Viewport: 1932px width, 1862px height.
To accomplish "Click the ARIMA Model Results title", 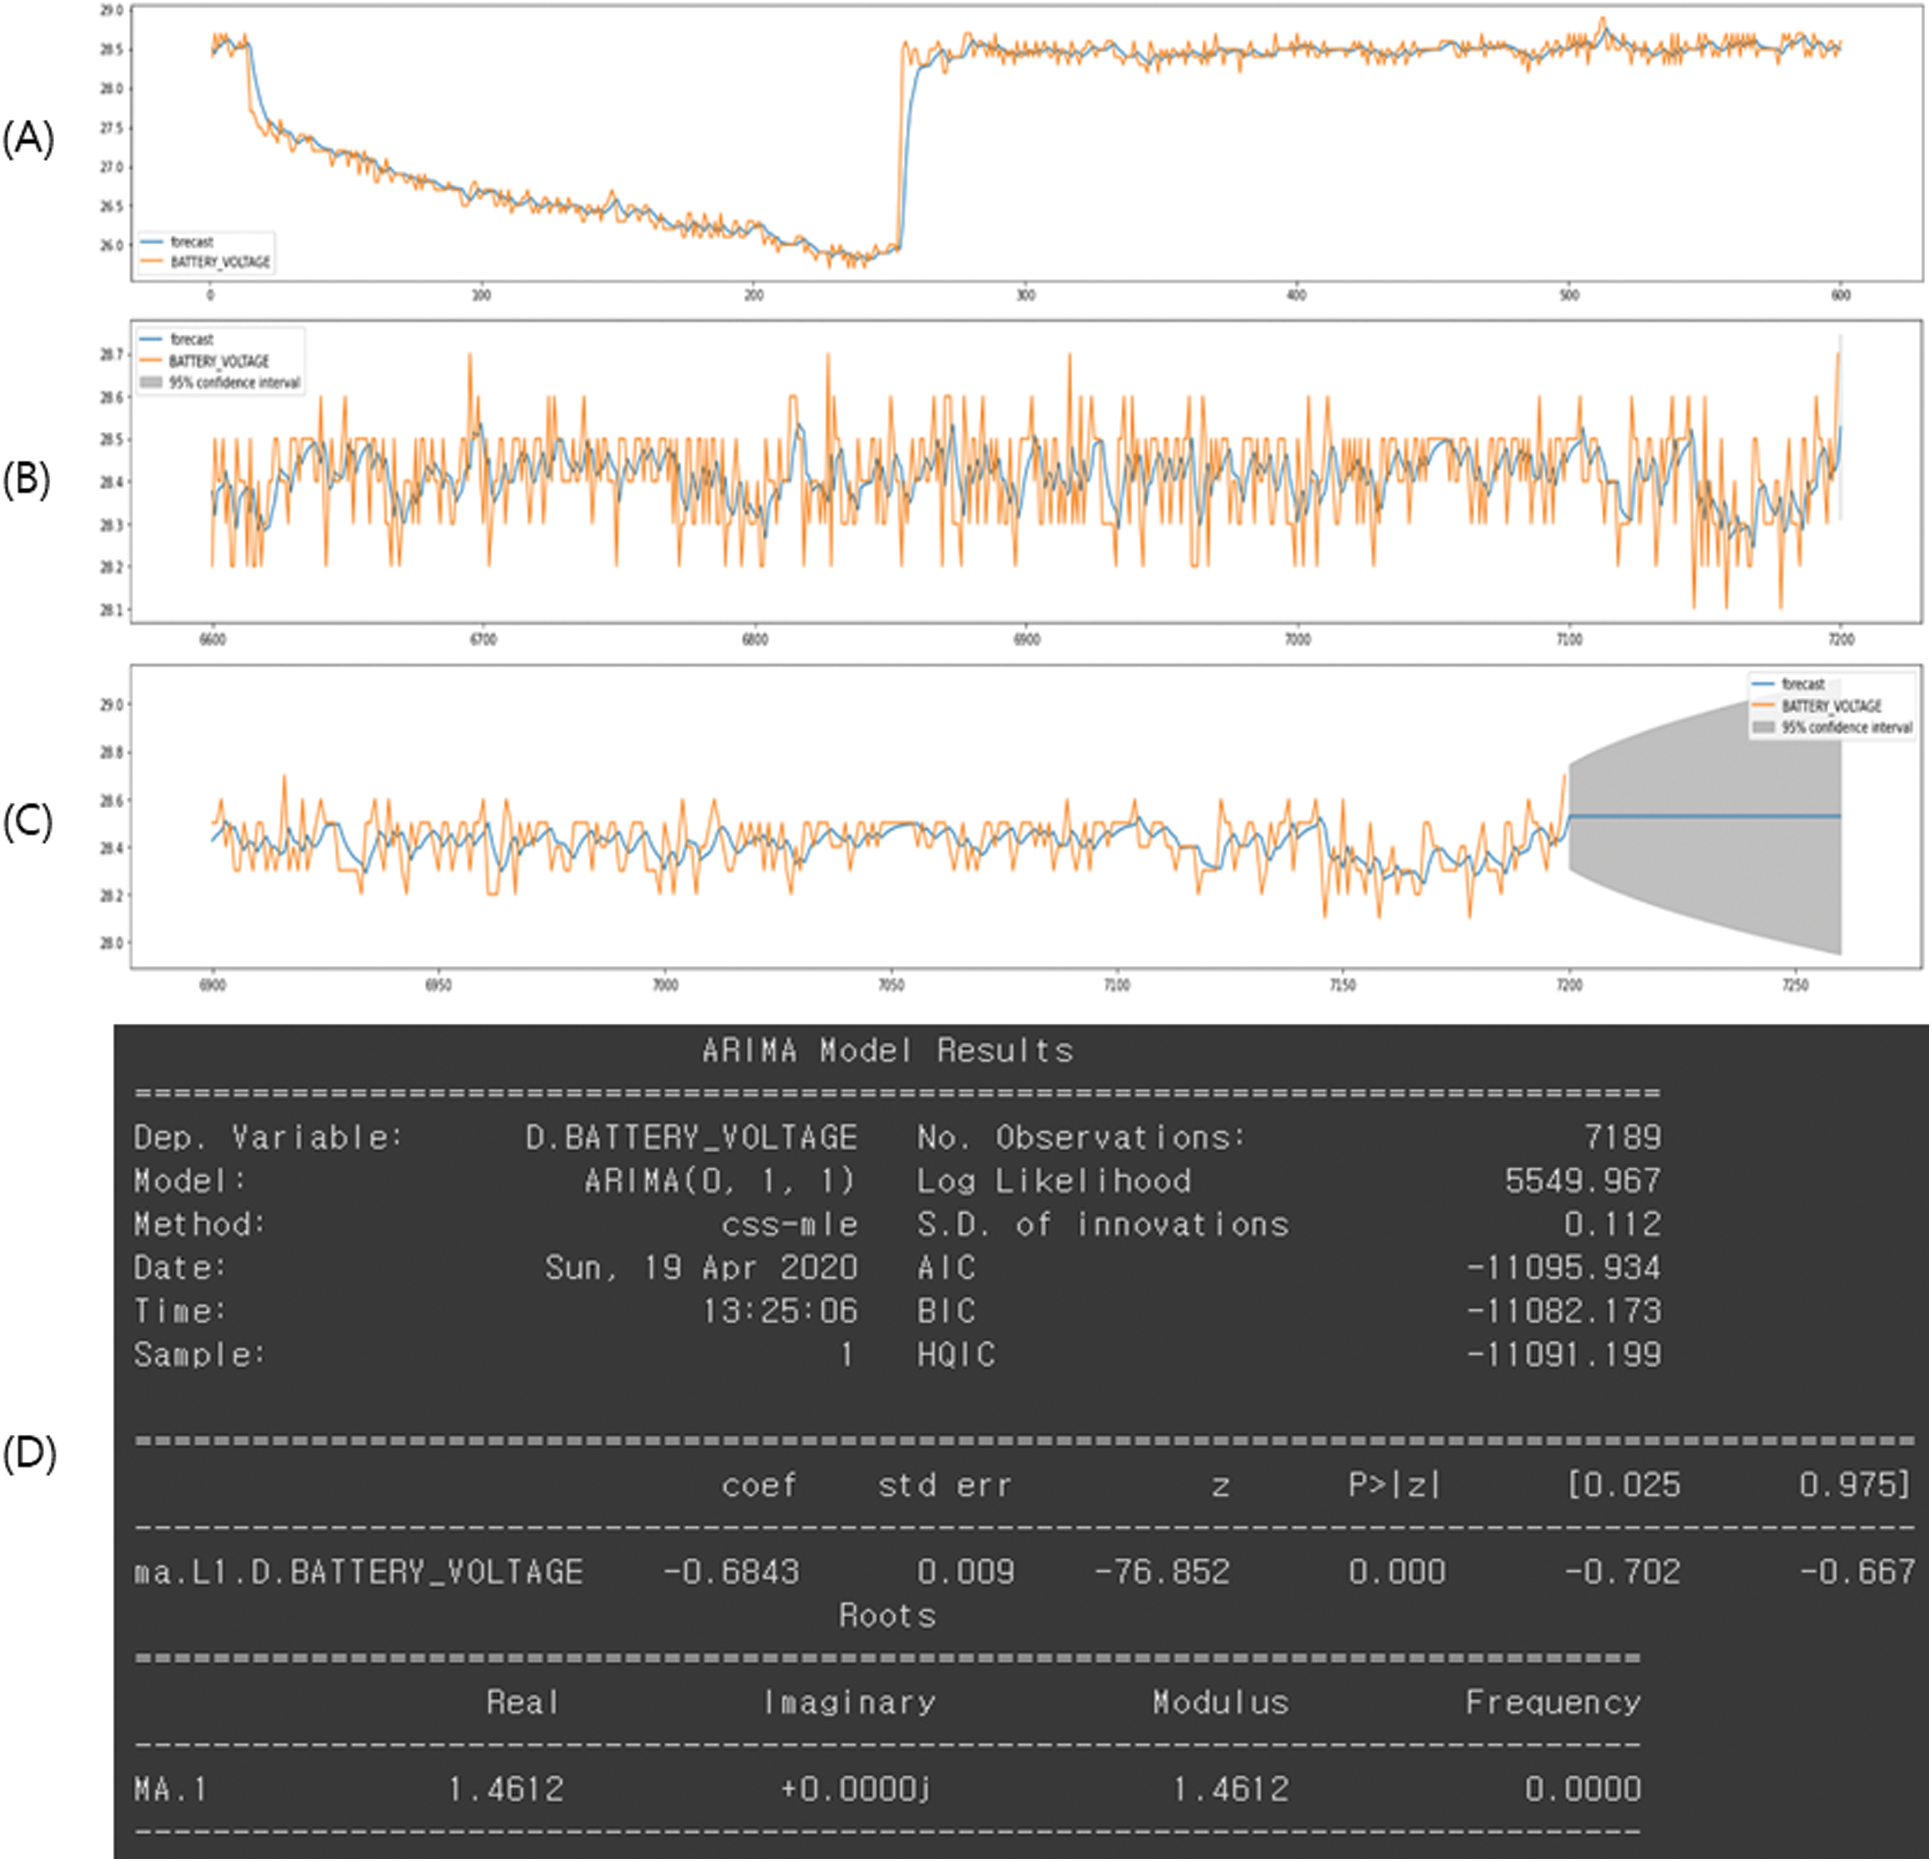I will click(887, 1050).
